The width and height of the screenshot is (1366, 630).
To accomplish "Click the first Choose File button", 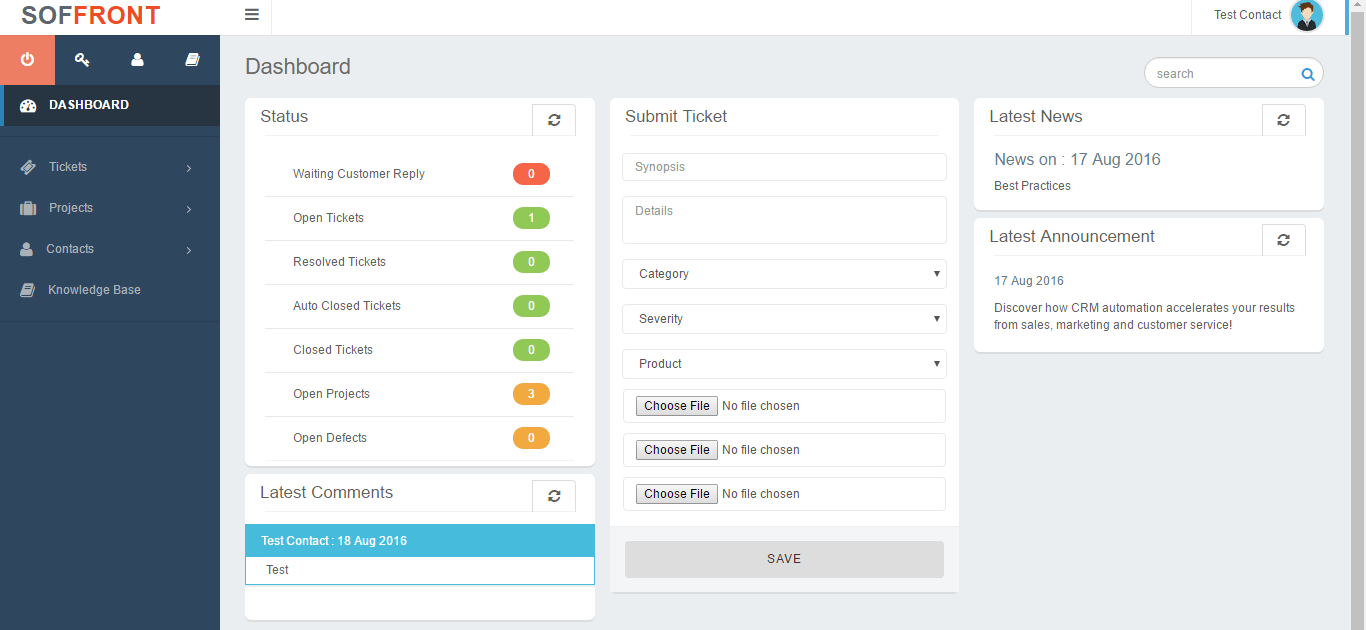I will pos(676,405).
